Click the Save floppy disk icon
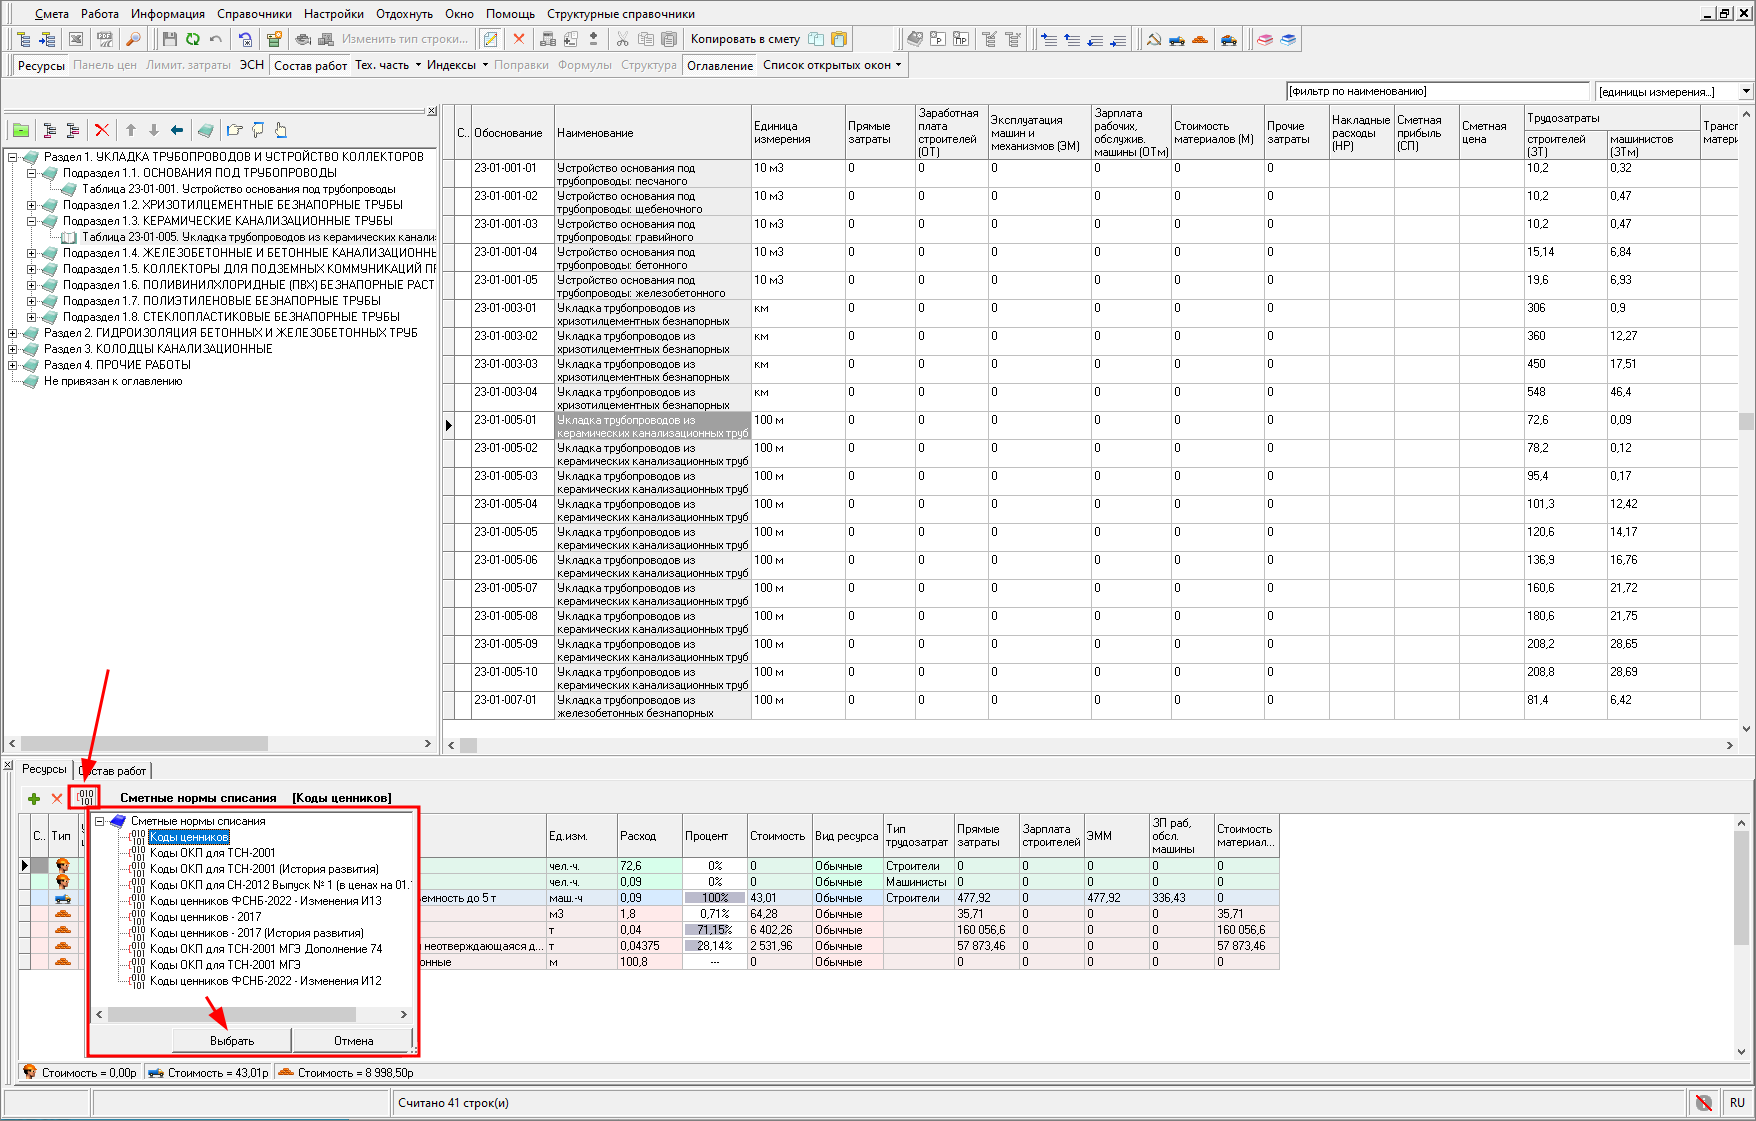 click(169, 39)
